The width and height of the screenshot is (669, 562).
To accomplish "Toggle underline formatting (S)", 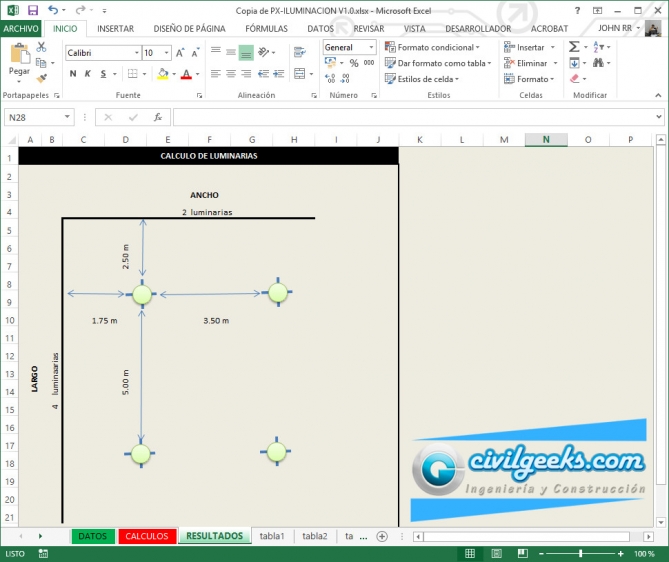I will (x=103, y=74).
